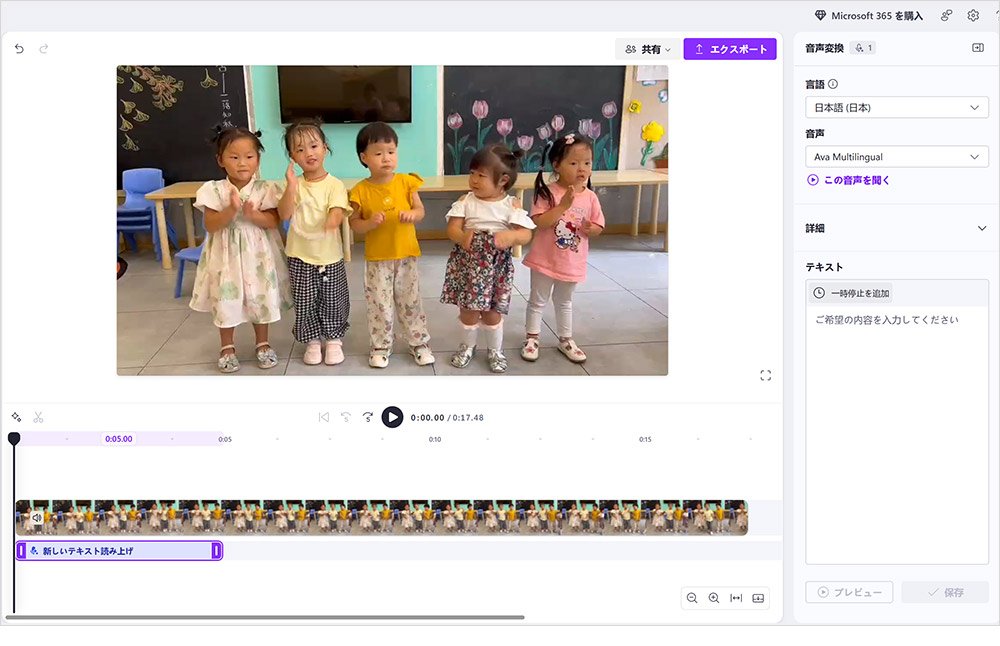Fit timeline to screen width
This screenshot has height=646, width=1000.
pos(736,597)
